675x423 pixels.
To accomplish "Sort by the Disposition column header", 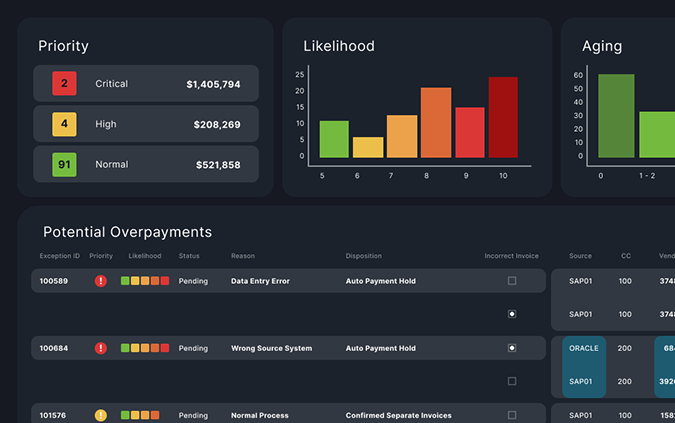I will point(364,256).
